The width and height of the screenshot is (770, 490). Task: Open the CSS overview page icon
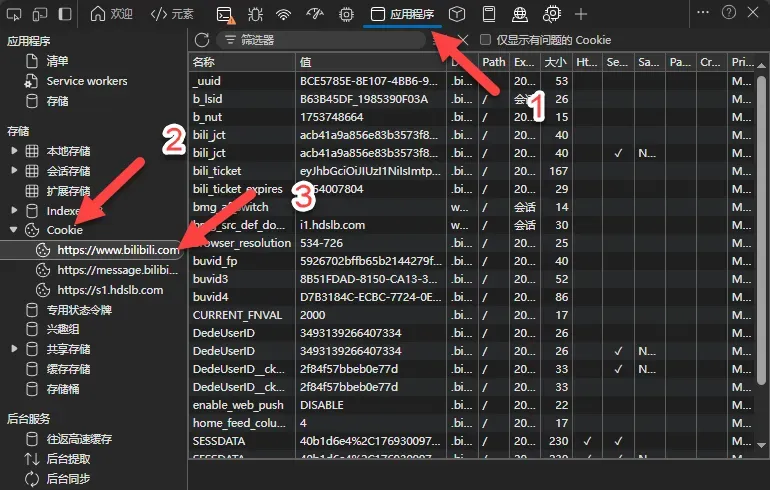(x=489, y=14)
